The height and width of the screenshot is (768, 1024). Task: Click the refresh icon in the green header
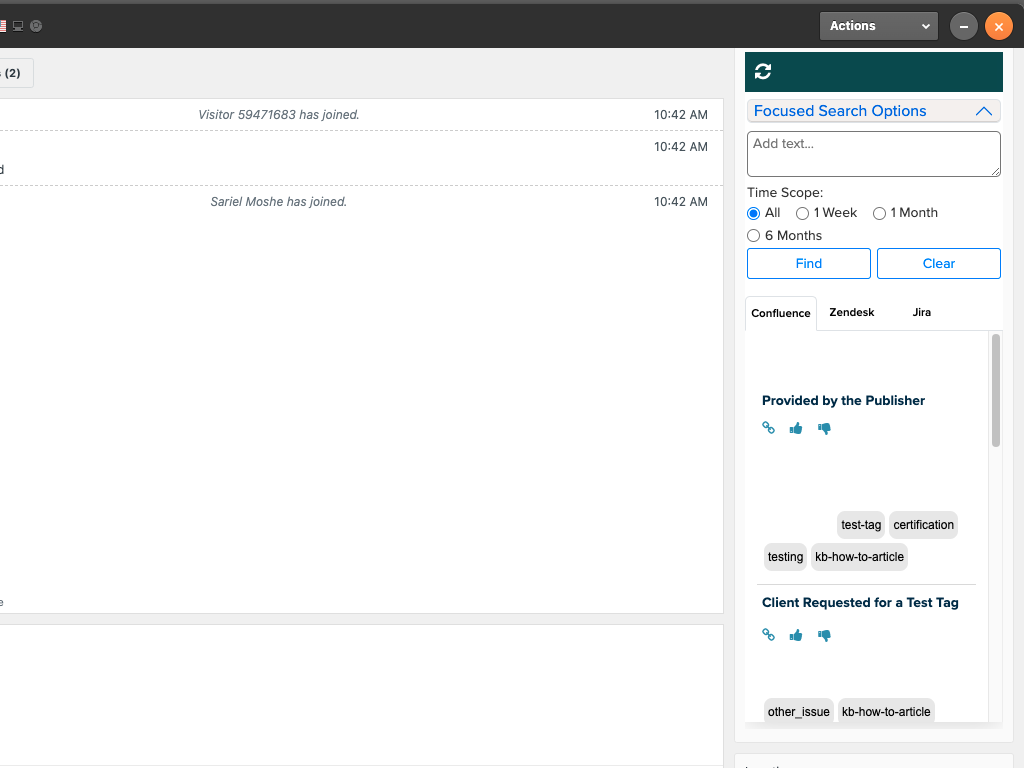(763, 71)
